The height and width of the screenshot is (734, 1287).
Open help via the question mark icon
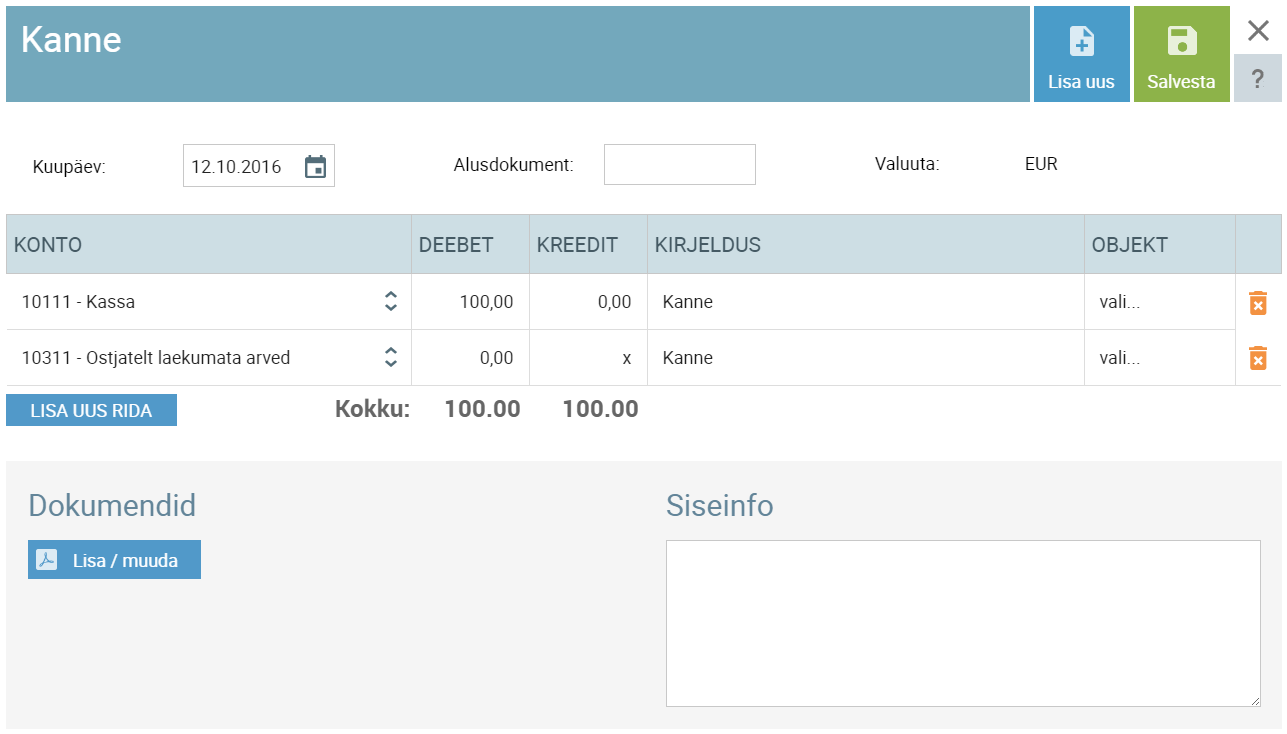(1258, 79)
